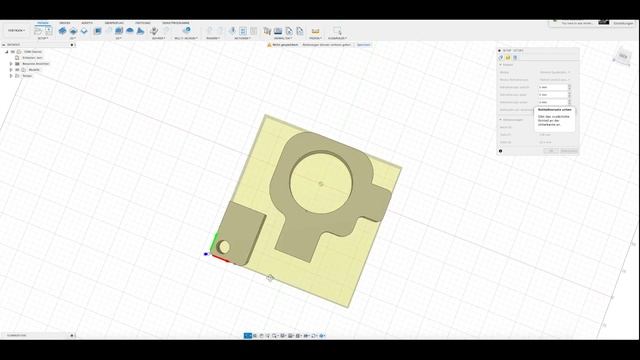Select the third 2D milling strategy icon
This screenshot has height=360, width=640.
point(84,31)
